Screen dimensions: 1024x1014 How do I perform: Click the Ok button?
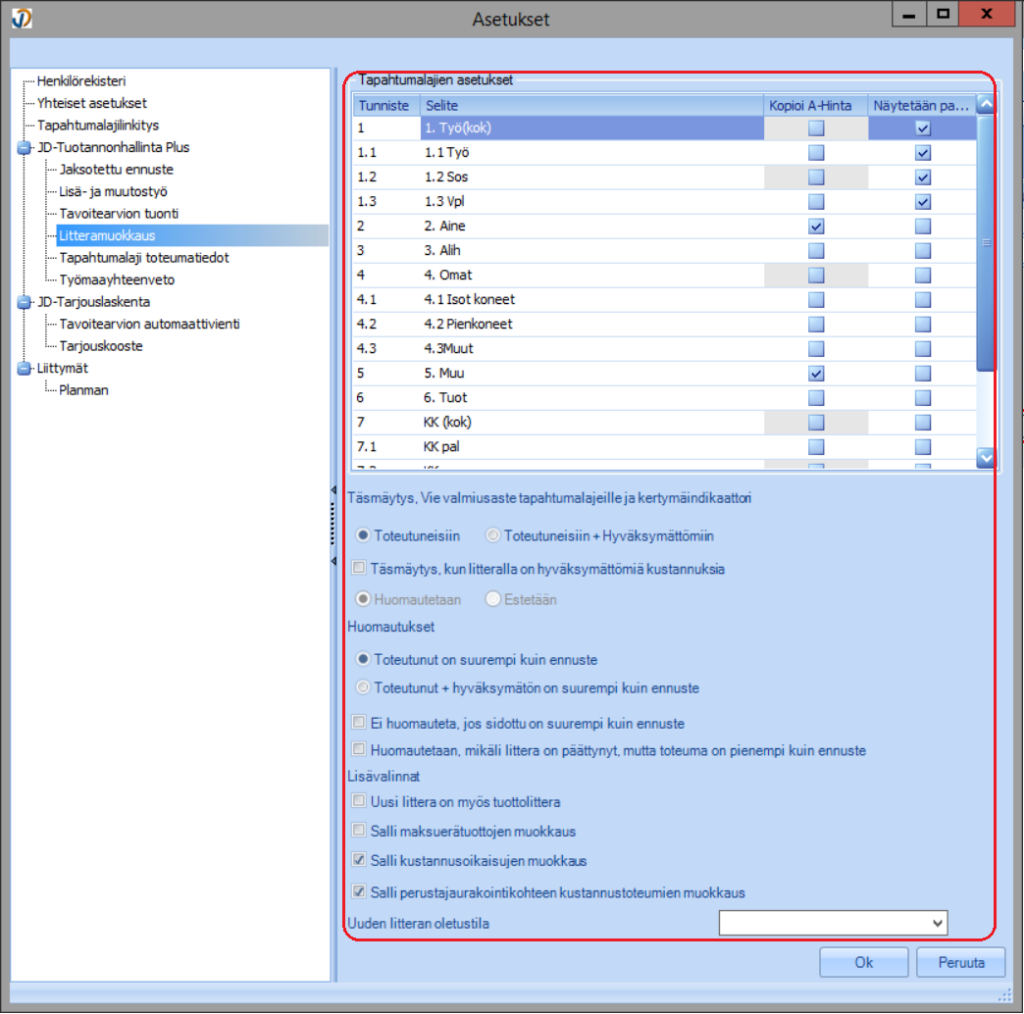[863, 962]
